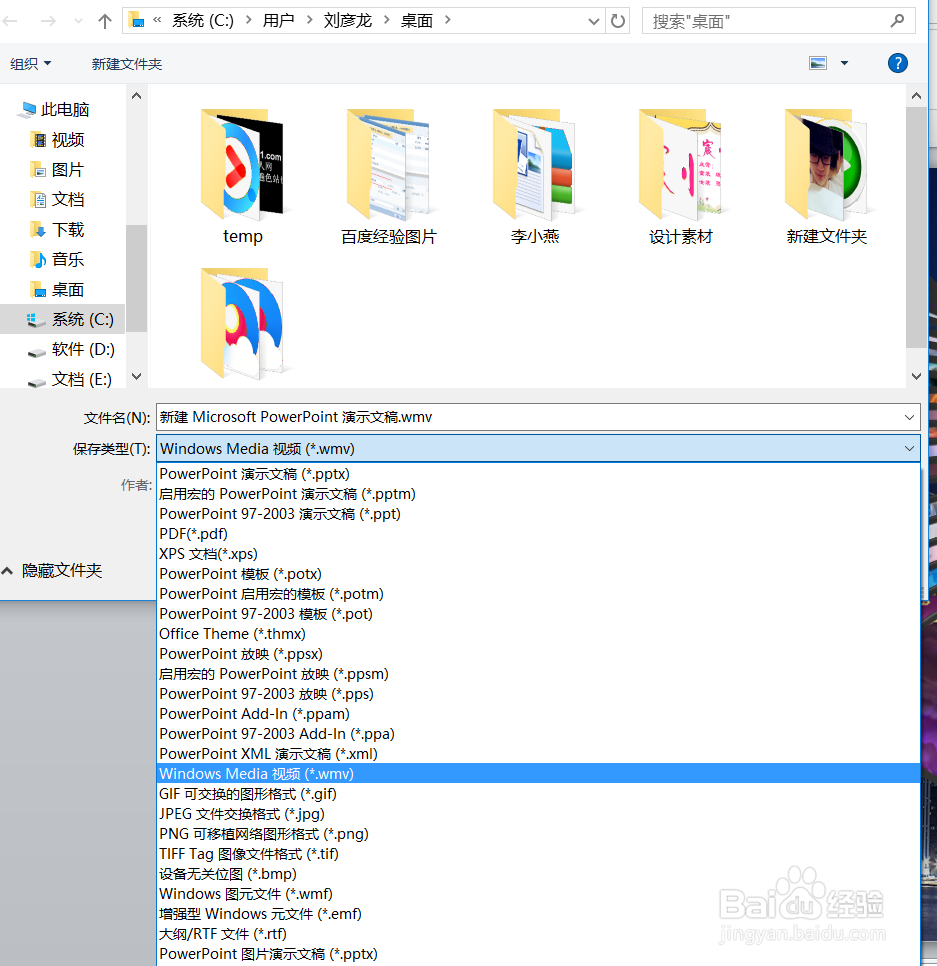Collapse folders with 隐藏文件夹

52,570
